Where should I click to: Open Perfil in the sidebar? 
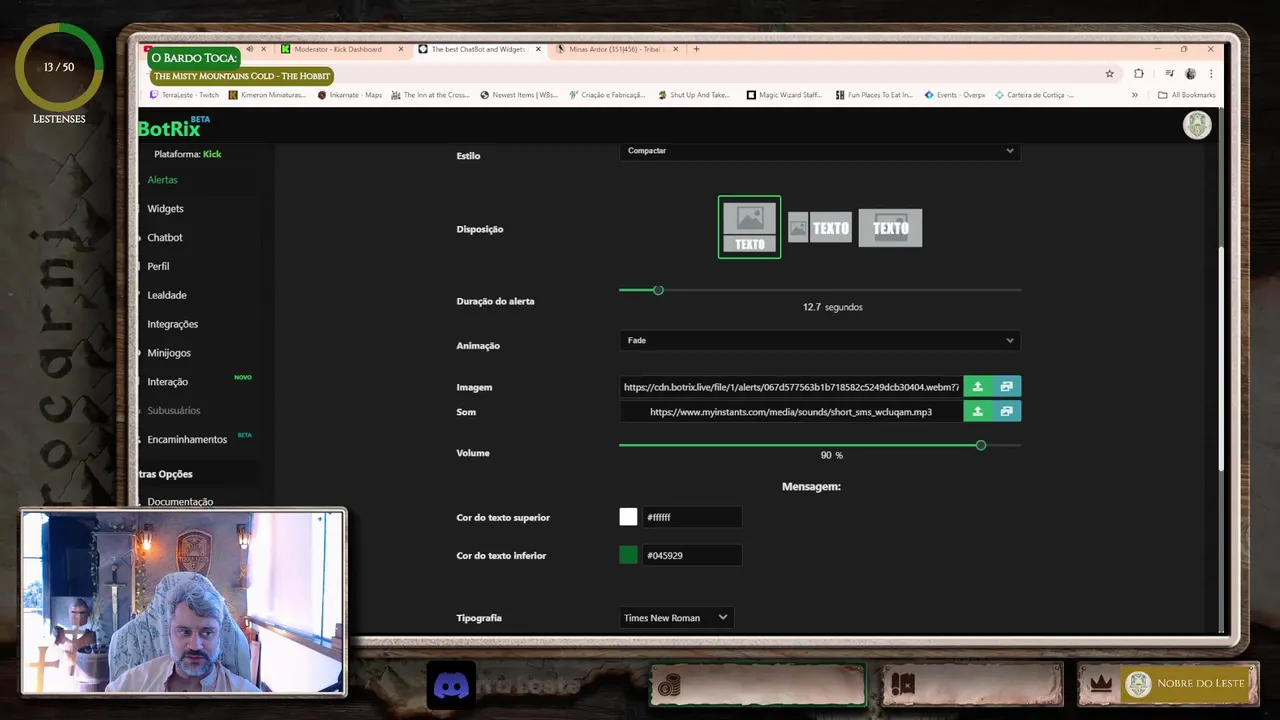click(158, 267)
